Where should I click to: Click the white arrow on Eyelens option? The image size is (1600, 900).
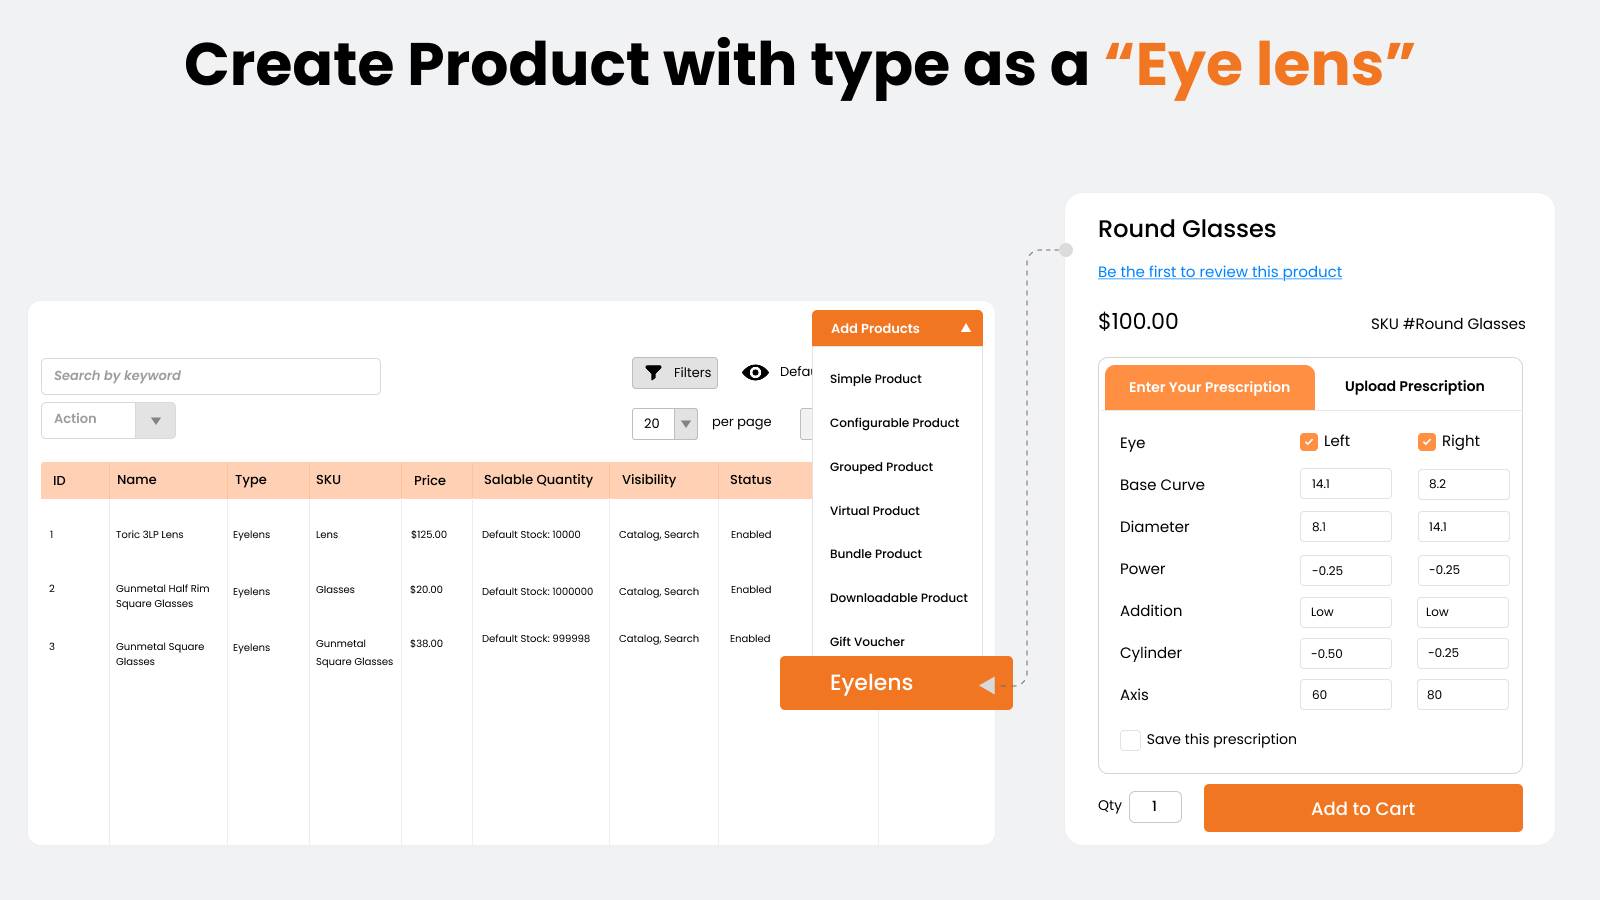point(987,685)
